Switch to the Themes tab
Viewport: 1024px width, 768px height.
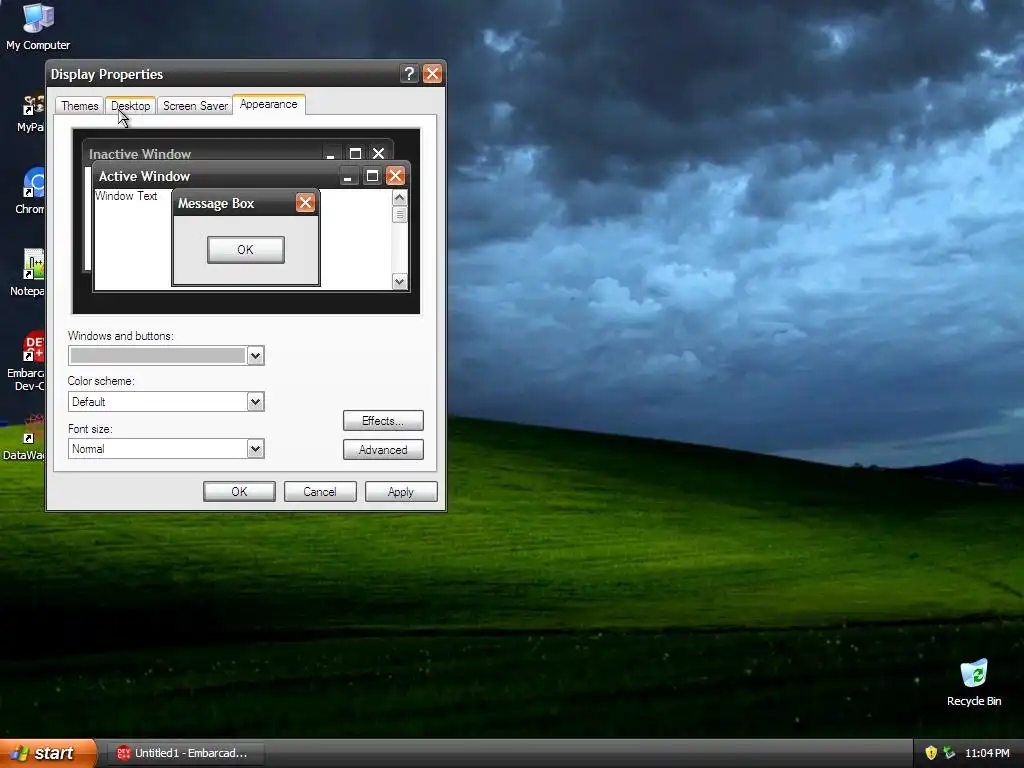tap(80, 106)
